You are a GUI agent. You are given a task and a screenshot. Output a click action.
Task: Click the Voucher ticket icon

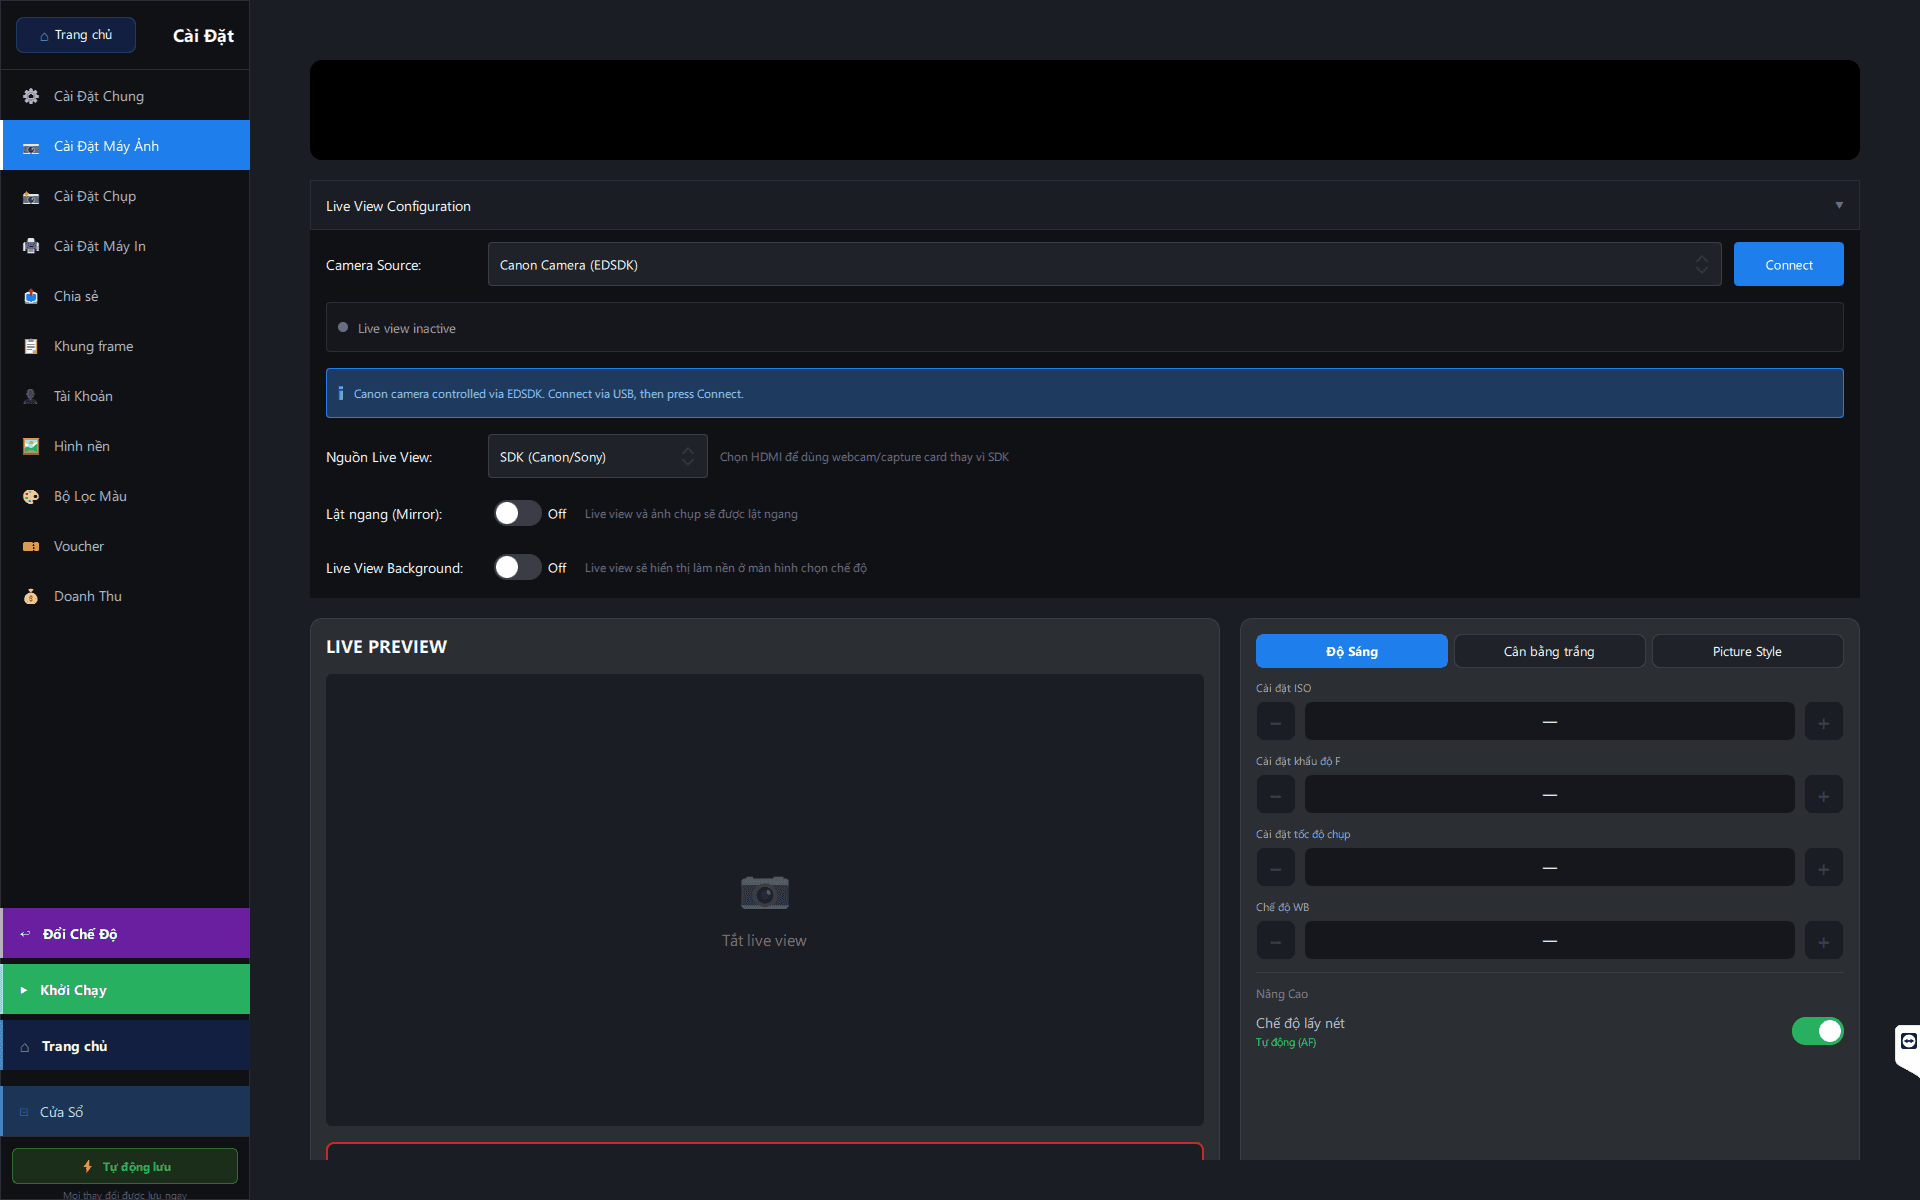tap(31, 546)
